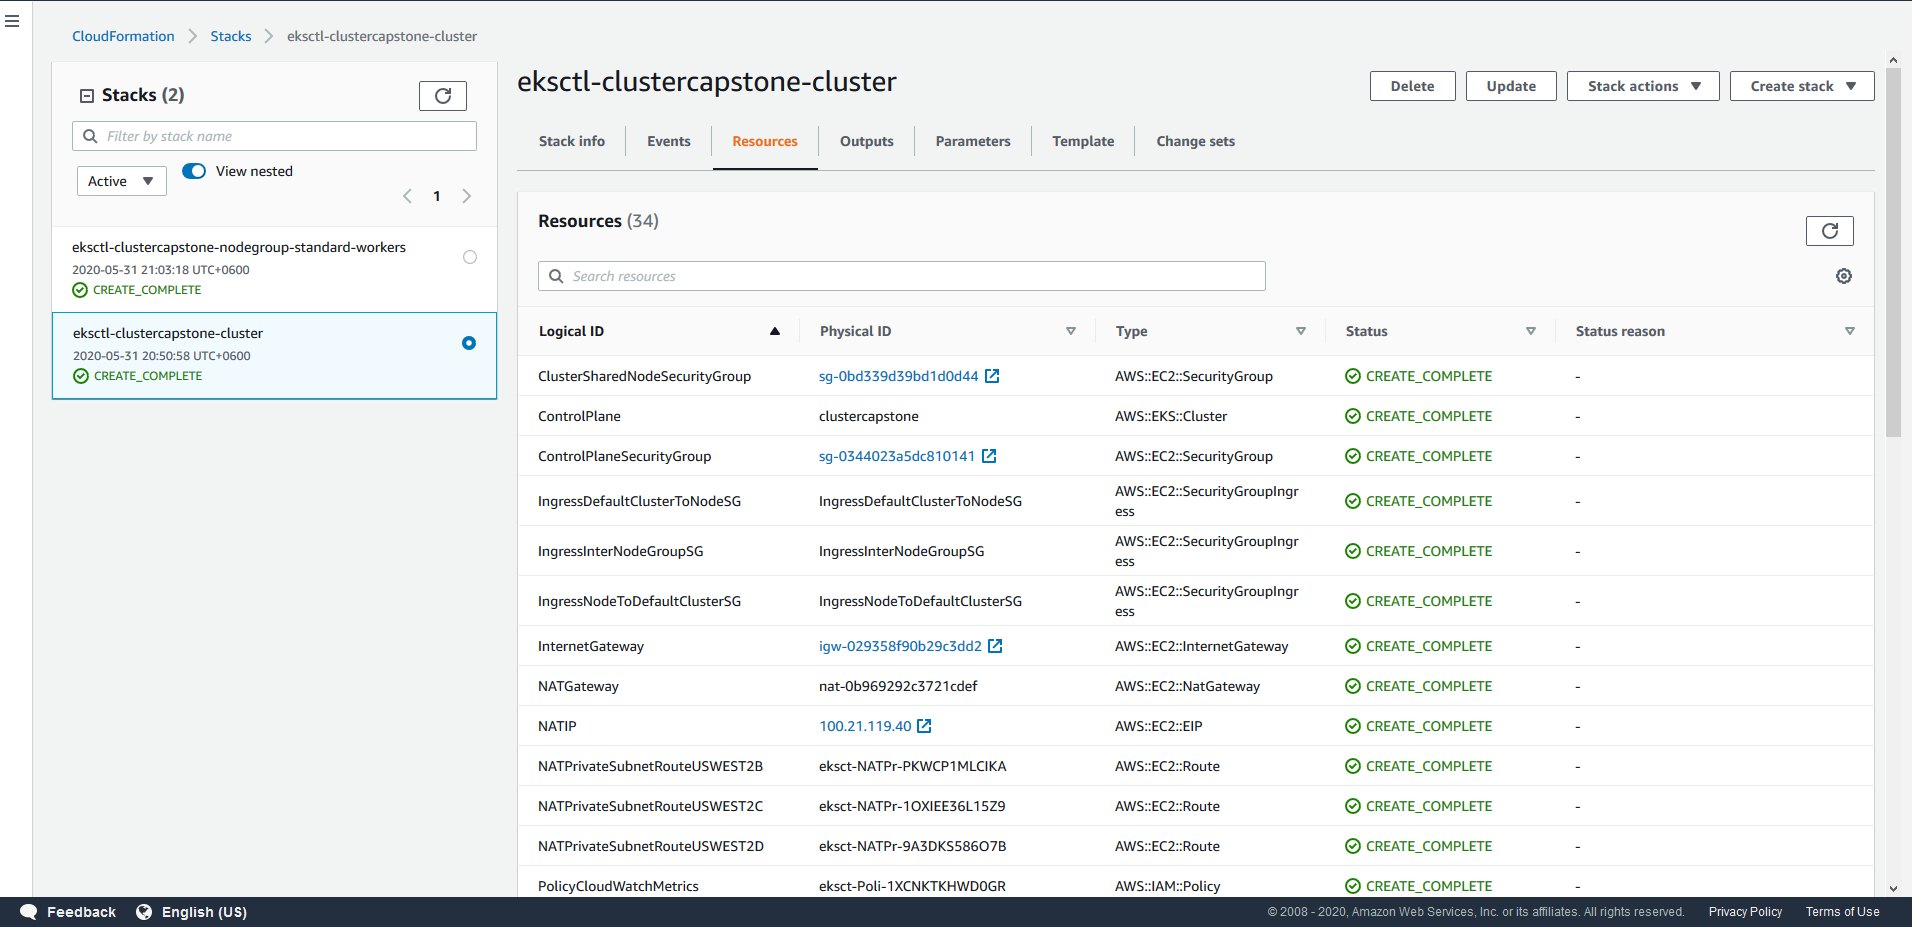Viewport: 1912px width, 927px height.
Task: Click AWS::EKS::Cluster type cell
Action: click(x=1171, y=416)
